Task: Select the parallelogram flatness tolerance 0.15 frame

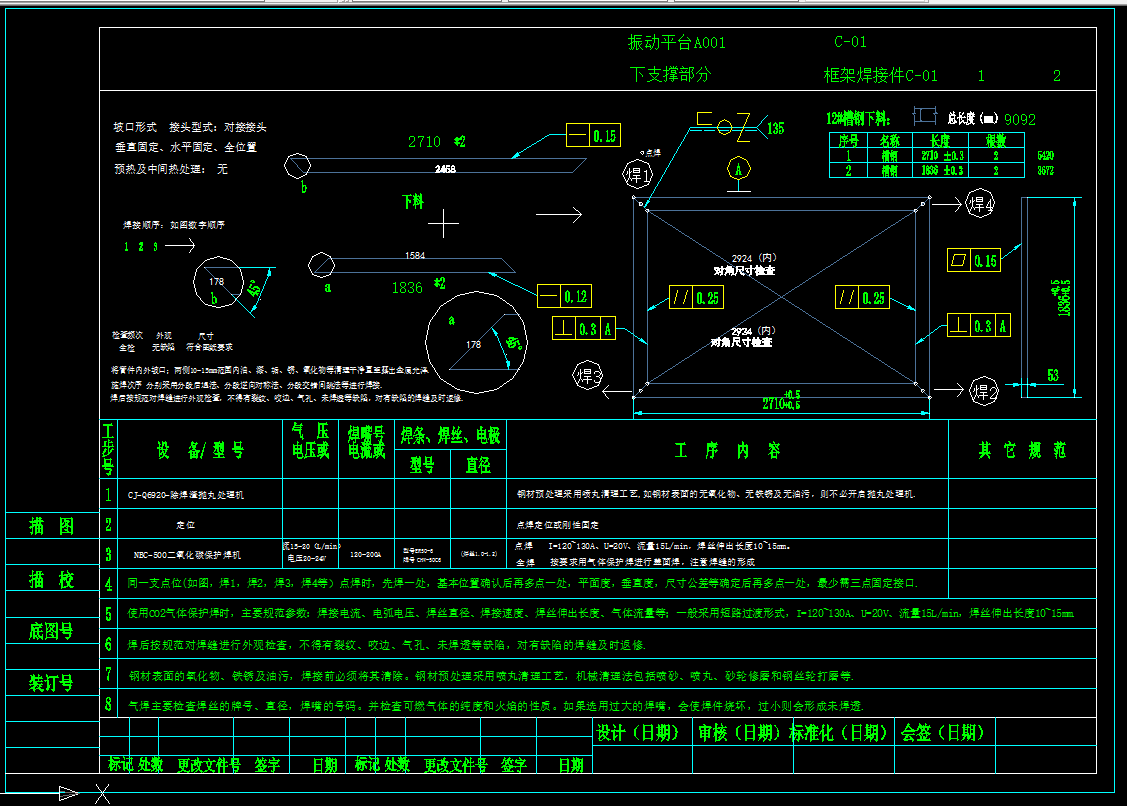Action: coord(974,261)
